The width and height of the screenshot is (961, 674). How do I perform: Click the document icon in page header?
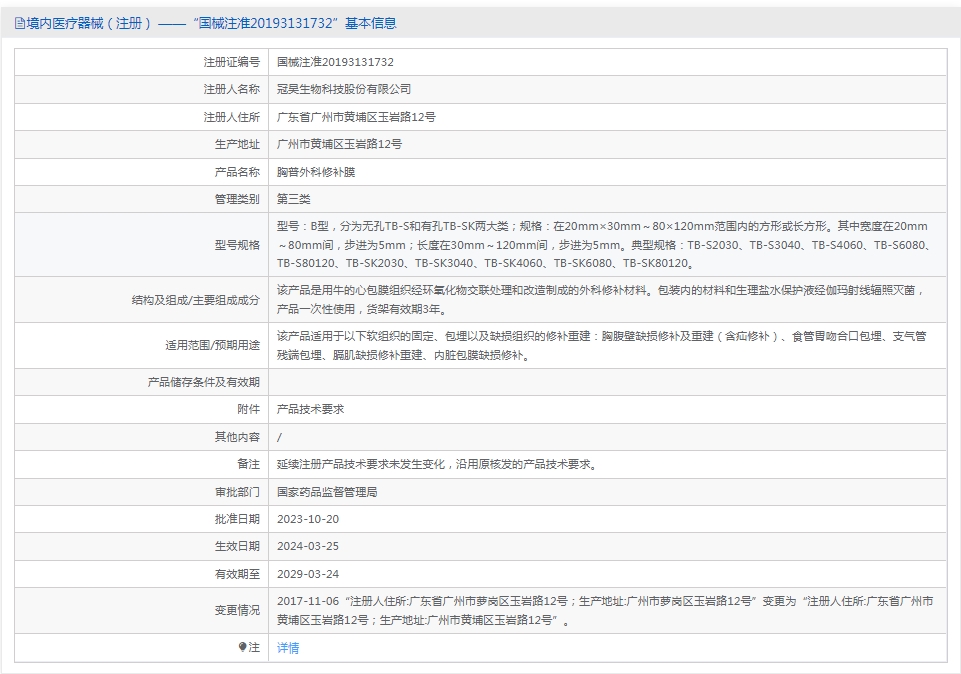pyautogui.click(x=20, y=23)
